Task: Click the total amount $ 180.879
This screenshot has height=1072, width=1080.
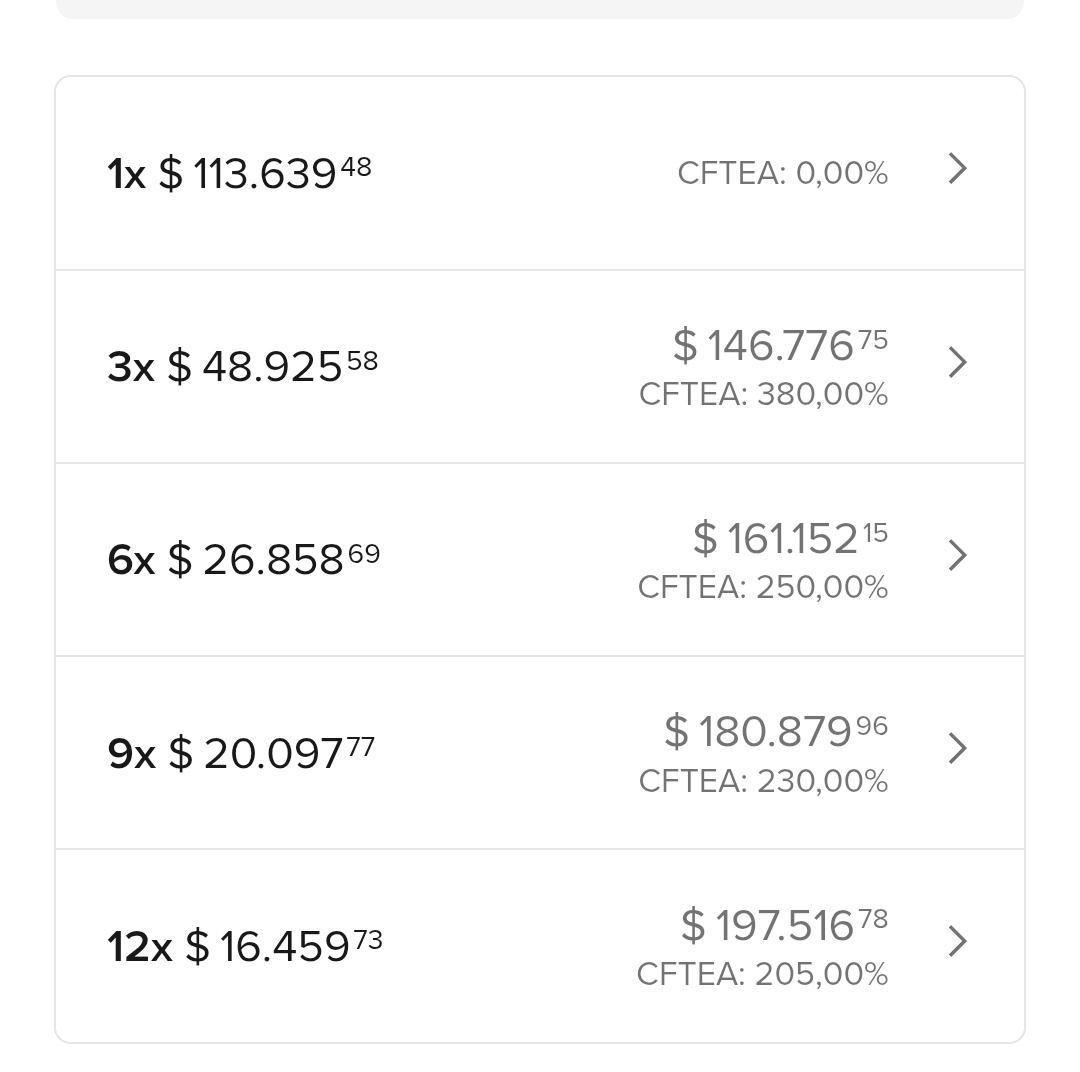Action: pos(776,730)
